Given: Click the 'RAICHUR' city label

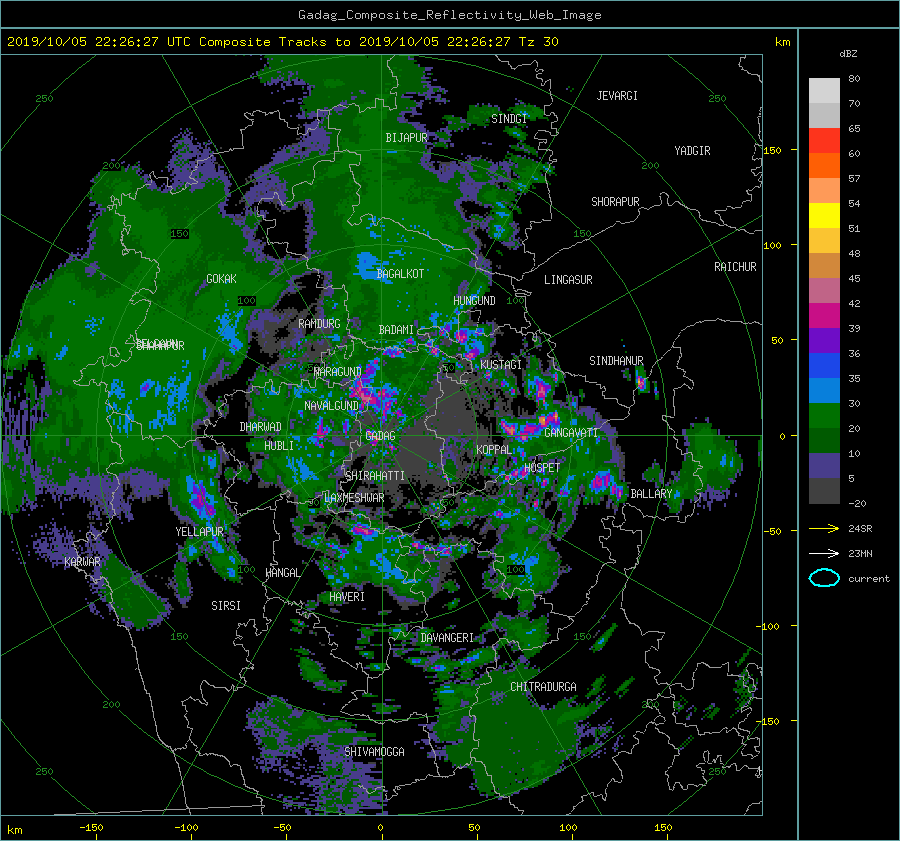Looking at the screenshot, I should (x=735, y=267).
